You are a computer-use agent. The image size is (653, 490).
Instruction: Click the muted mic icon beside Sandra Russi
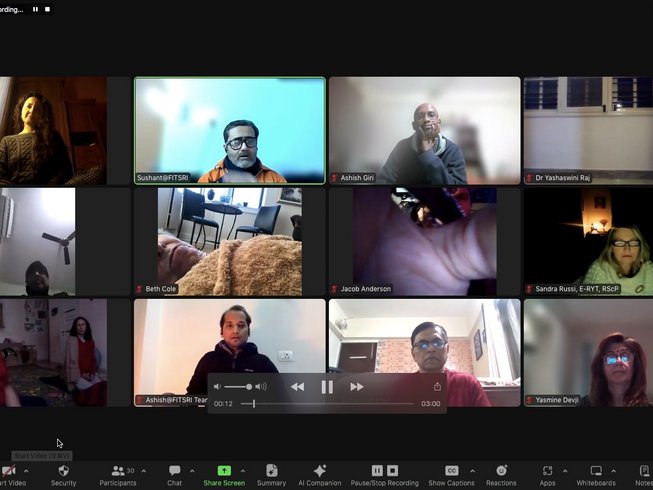click(x=529, y=289)
